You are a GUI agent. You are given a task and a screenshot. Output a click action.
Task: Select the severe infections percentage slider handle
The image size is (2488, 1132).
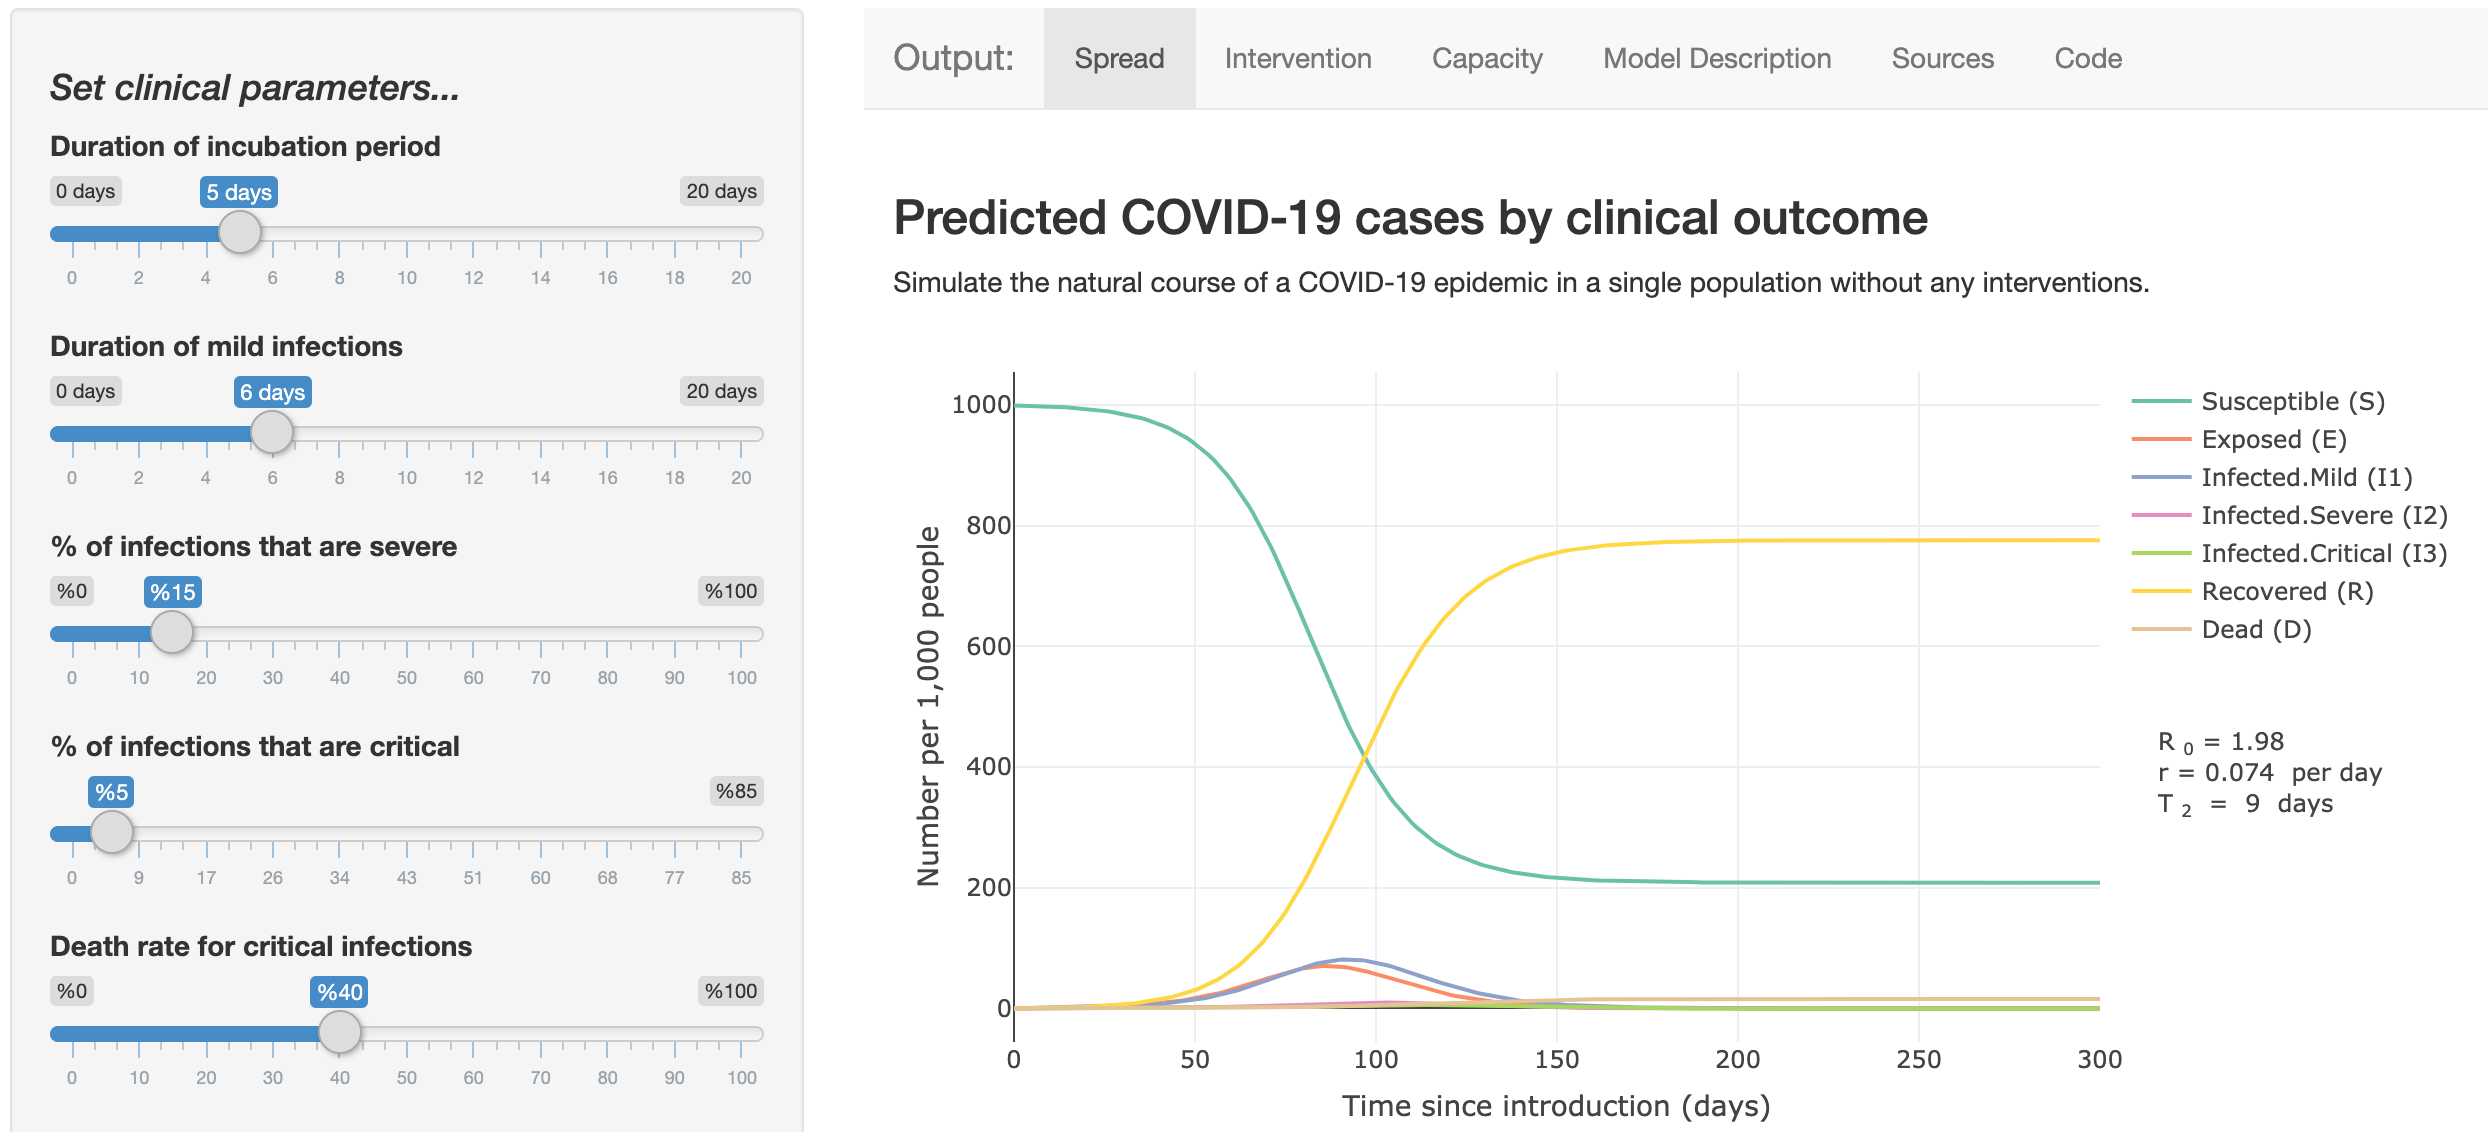coord(172,632)
